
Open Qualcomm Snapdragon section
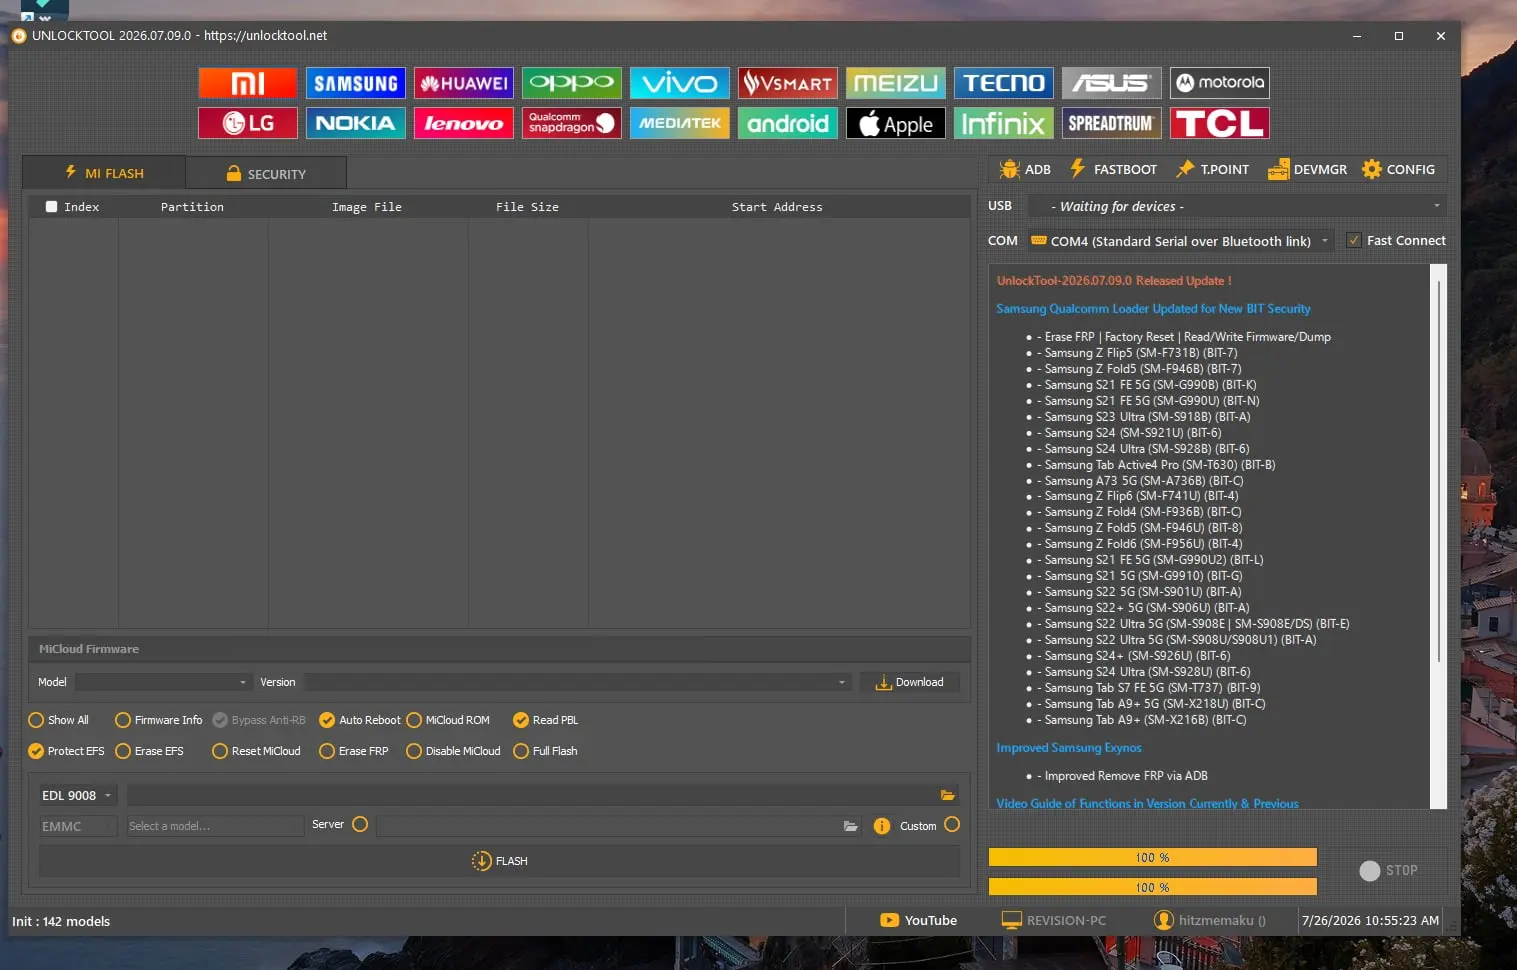pyautogui.click(x=572, y=123)
